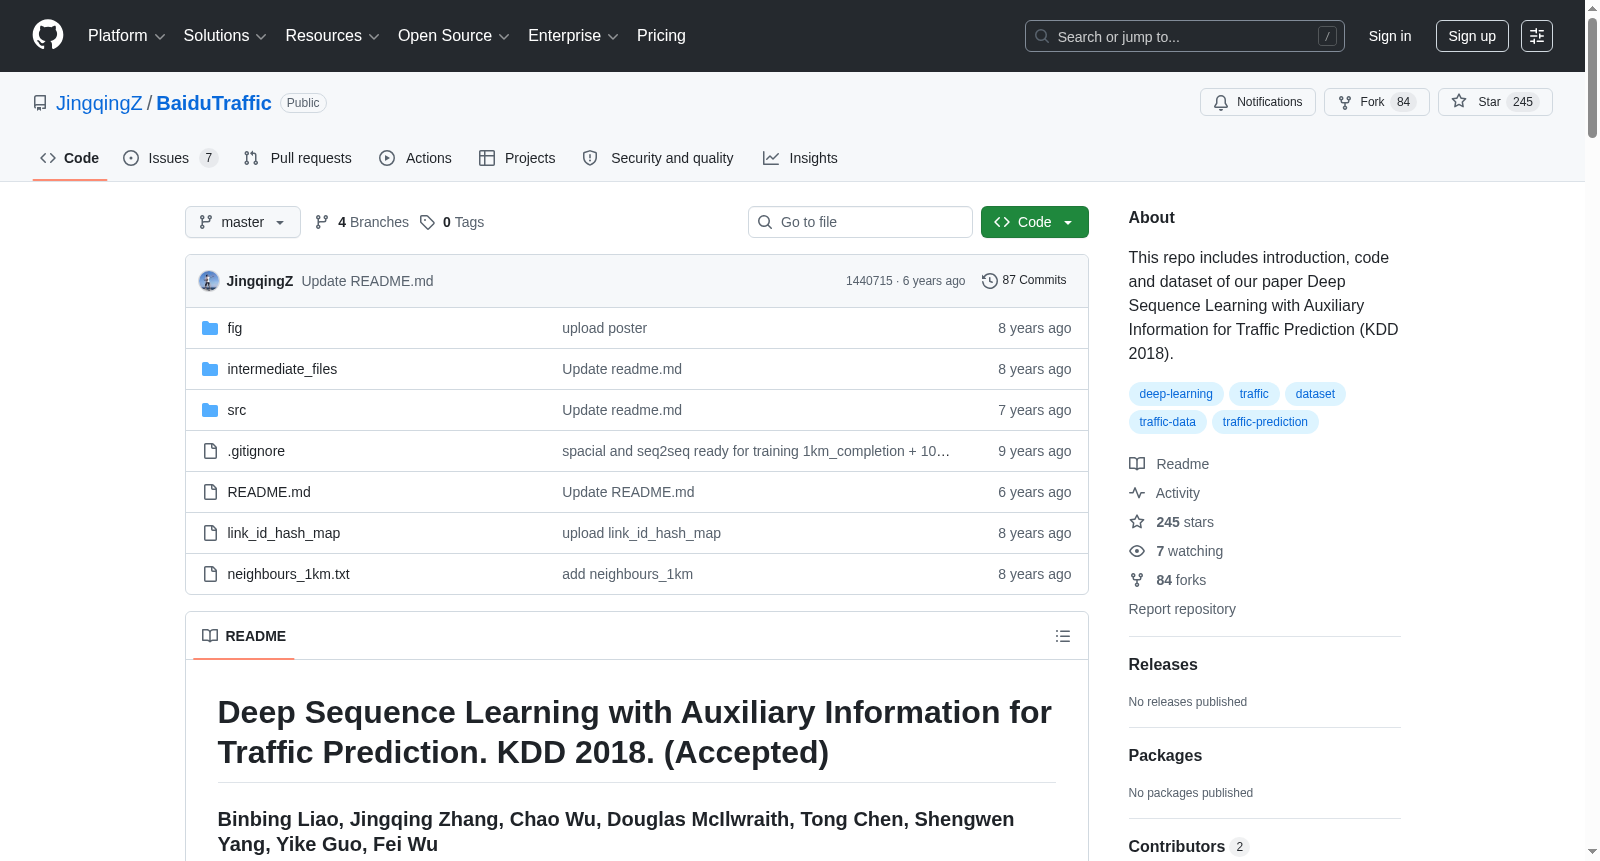1600x861 pixels.
Task: Switch to the Projects tab
Action: pyautogui.click(x=517, y=158)
